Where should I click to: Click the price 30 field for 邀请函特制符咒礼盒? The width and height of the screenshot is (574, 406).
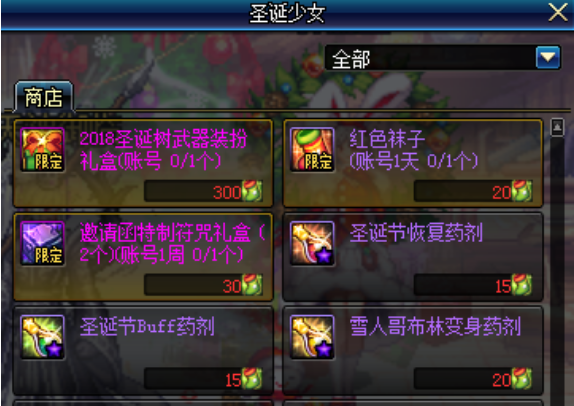click(203, 284)
